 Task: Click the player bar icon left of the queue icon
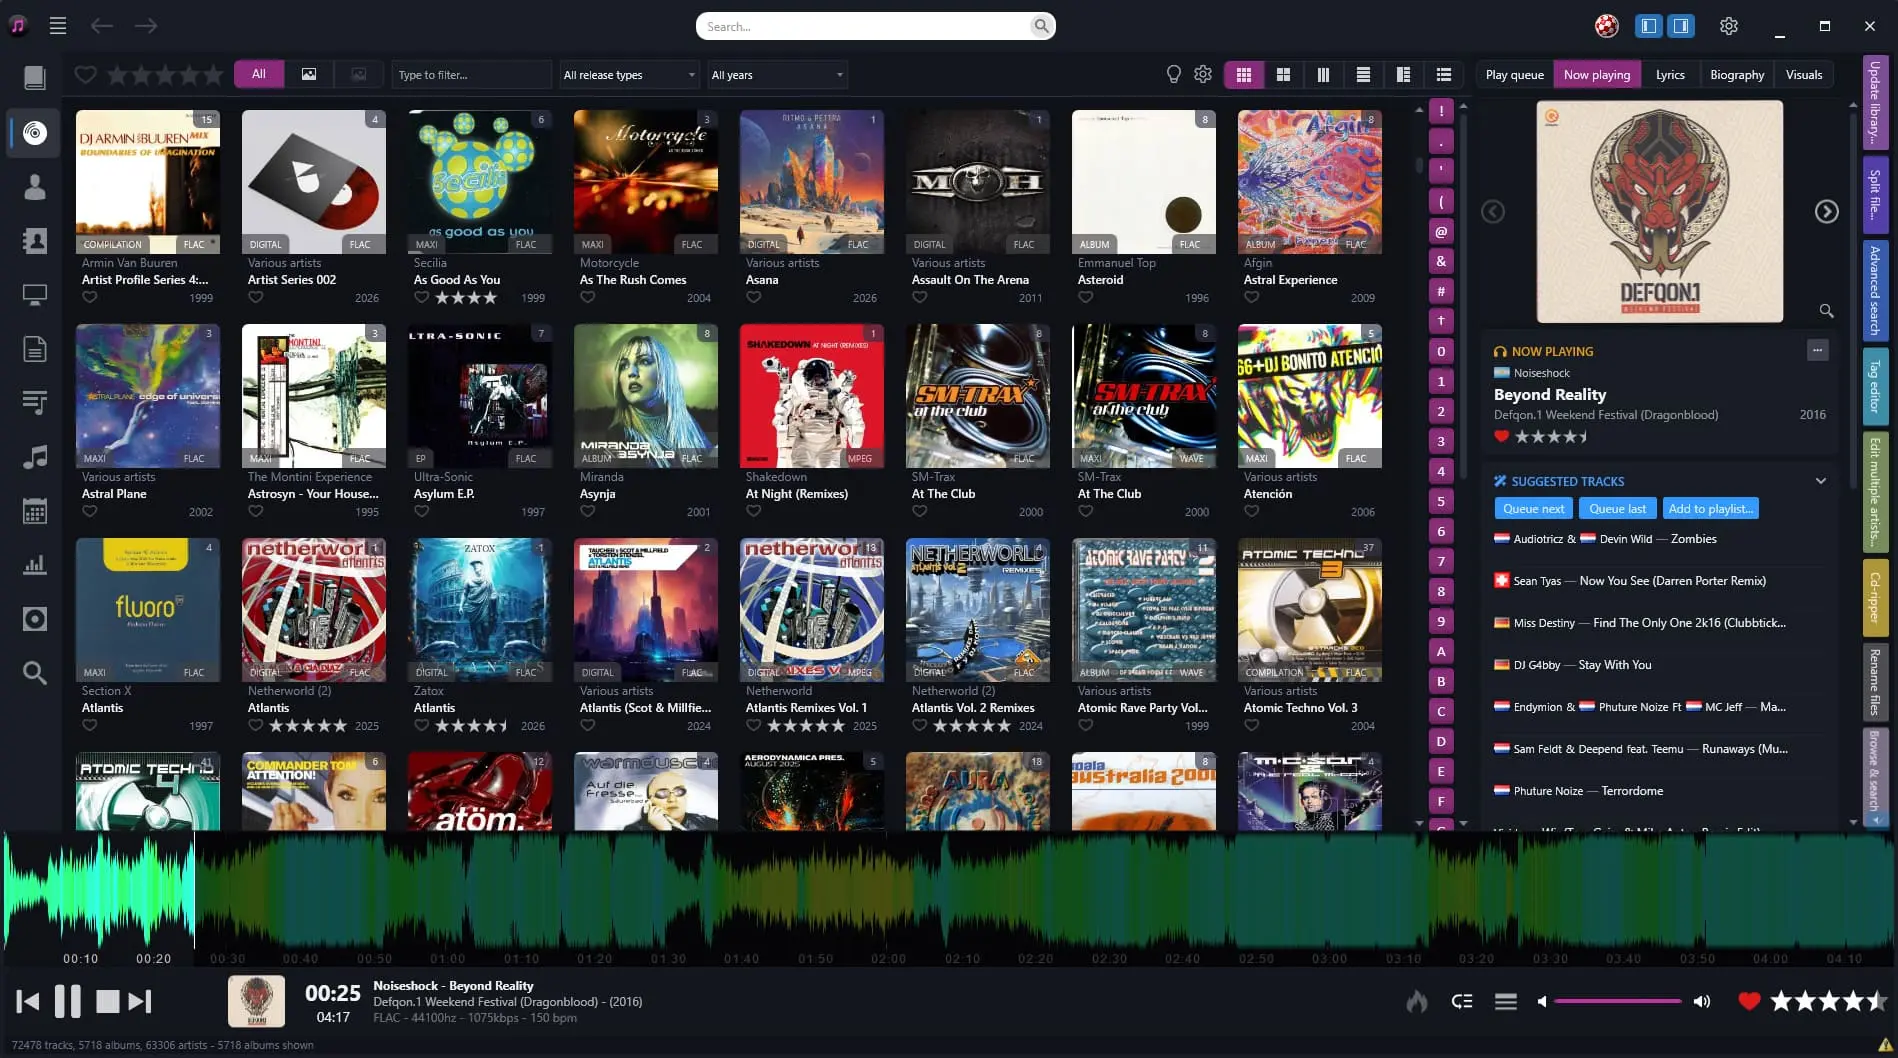tap(1462, 1001)
